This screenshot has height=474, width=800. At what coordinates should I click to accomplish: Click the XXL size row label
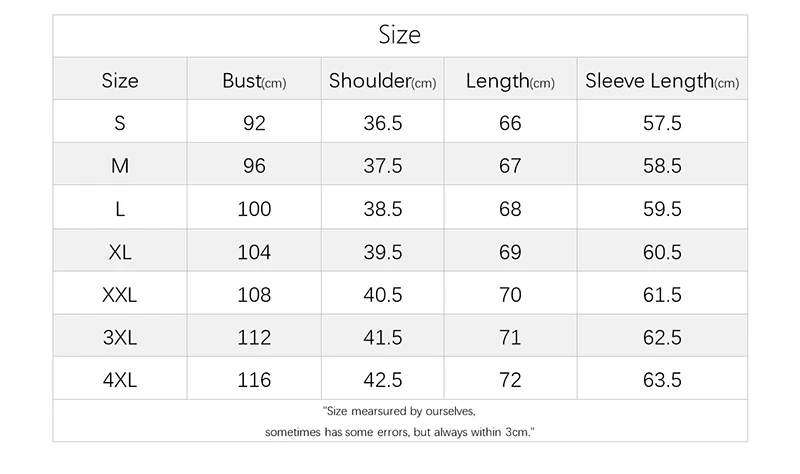[x=120, y=295]
